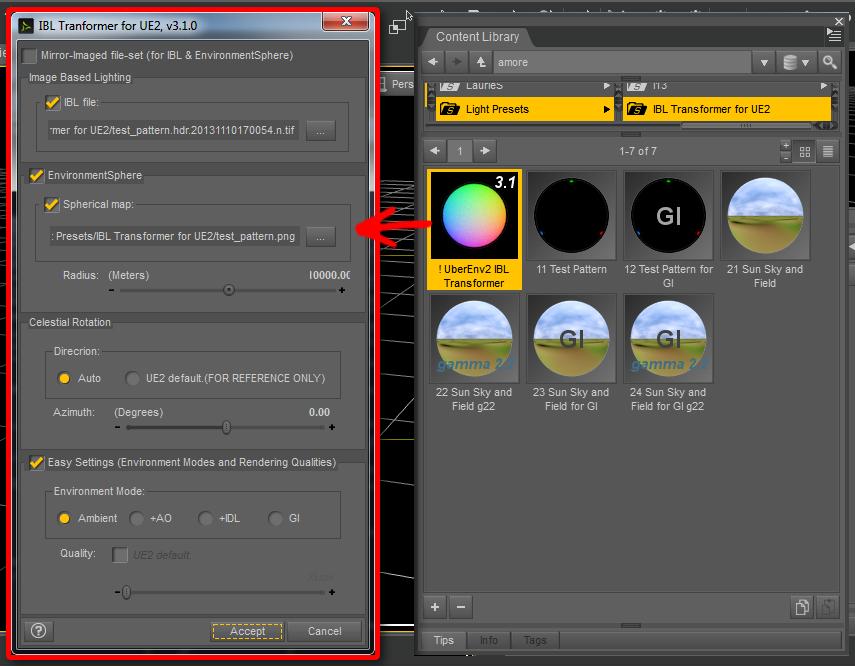855x666 pixels.
Task: Click the amore path field
Action: click(622, 62)
